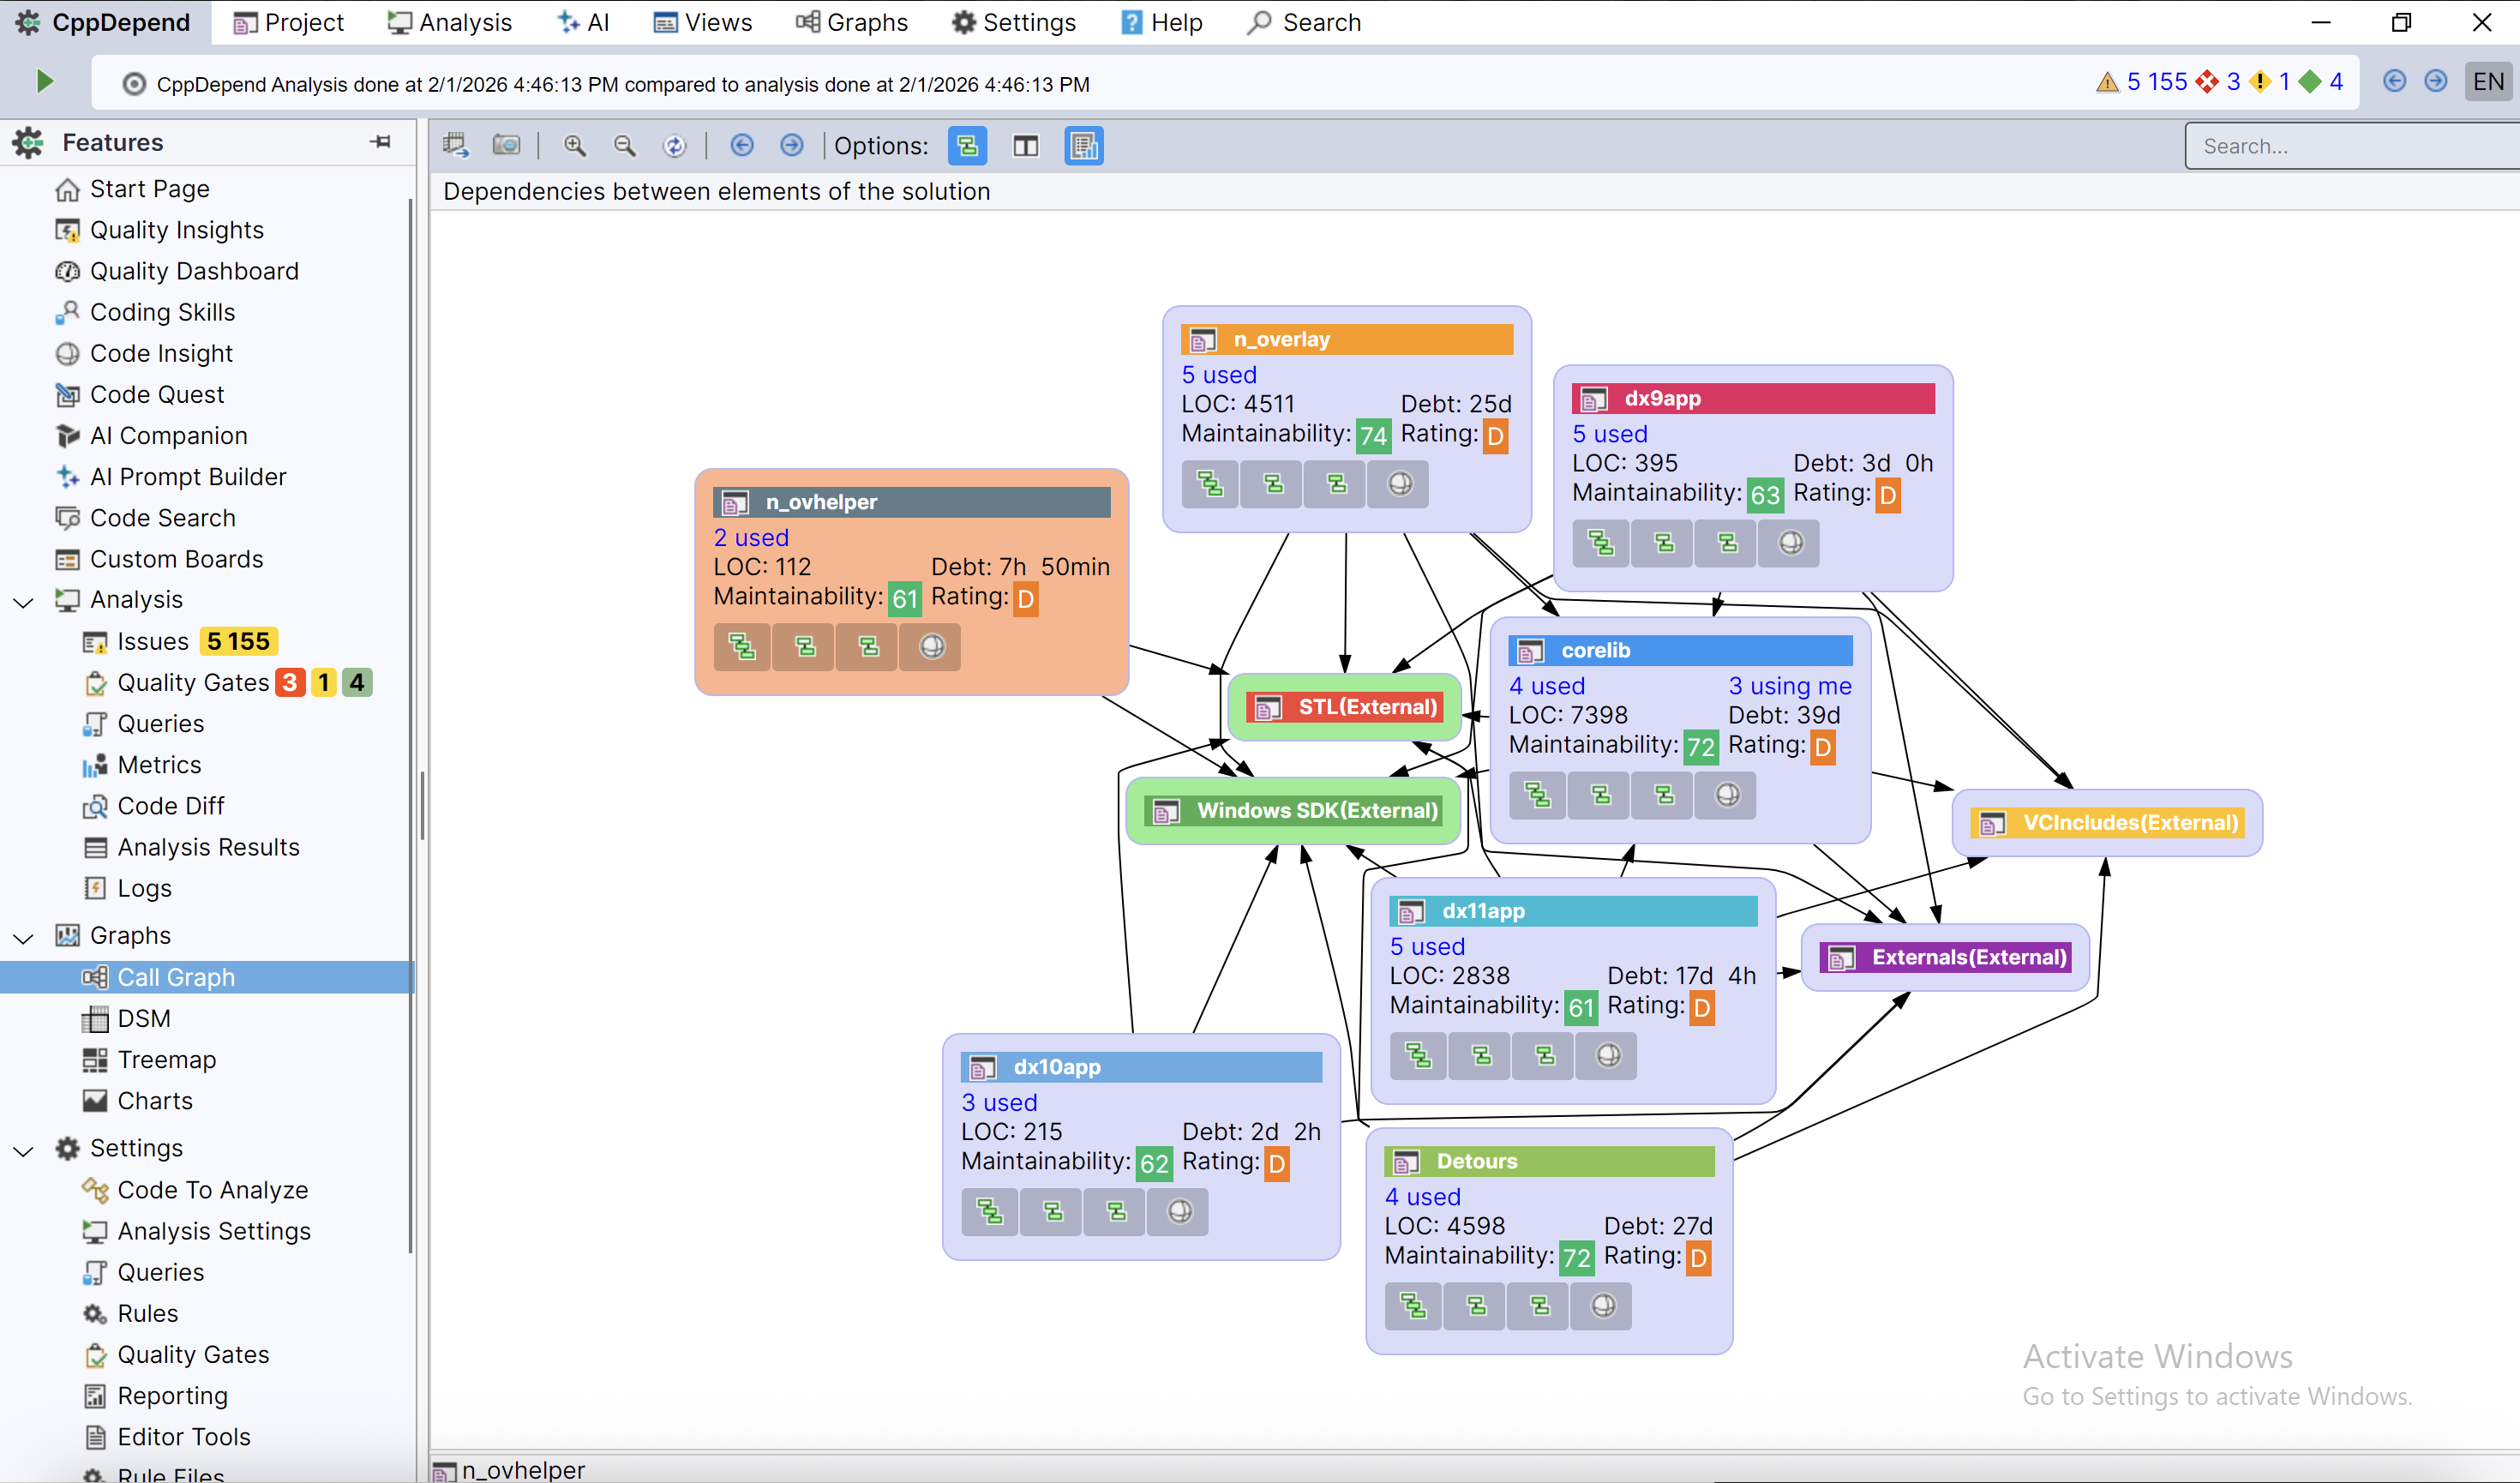Click '3 using me' on the corelib node
This screenshot has height=1483, width=2520.
tap(1790, 686)
